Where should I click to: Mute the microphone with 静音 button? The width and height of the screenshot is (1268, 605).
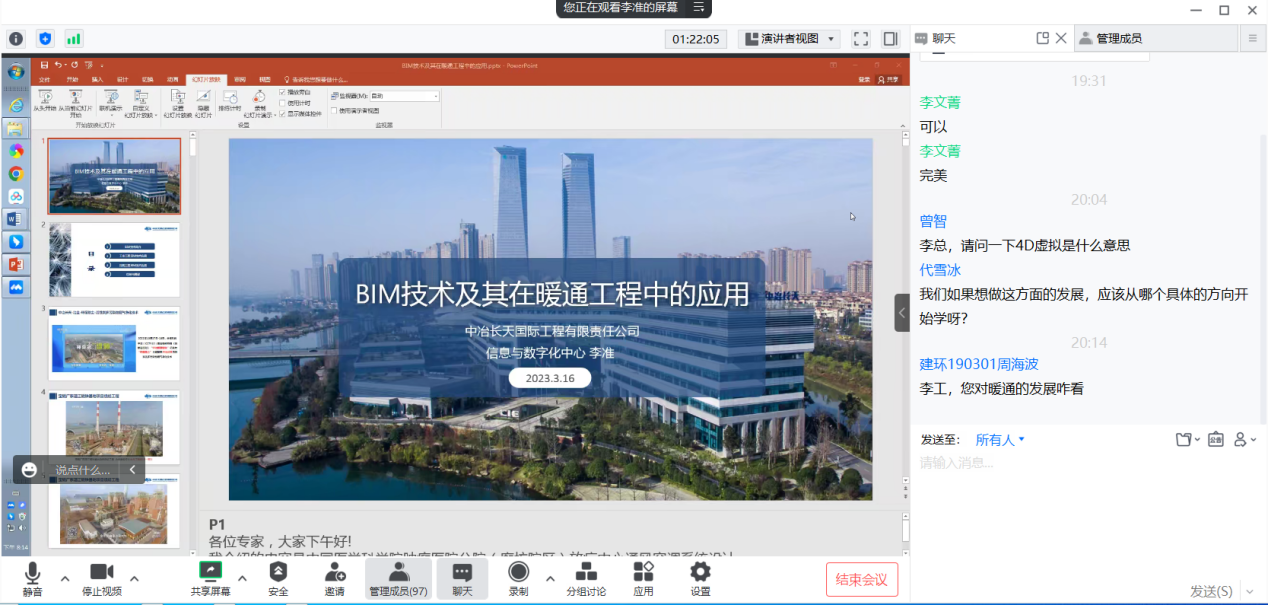[x=33, y=578]
